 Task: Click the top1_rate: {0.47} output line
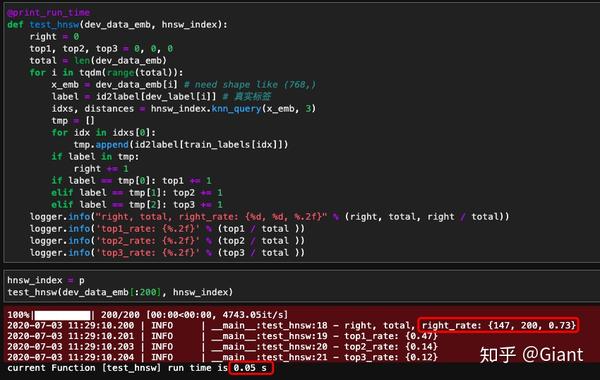coord(391,336)
